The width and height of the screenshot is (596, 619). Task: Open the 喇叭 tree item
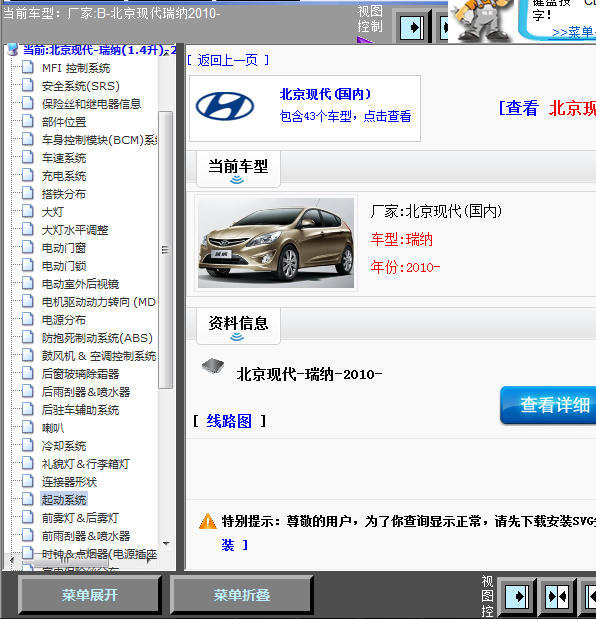[52, 428]
